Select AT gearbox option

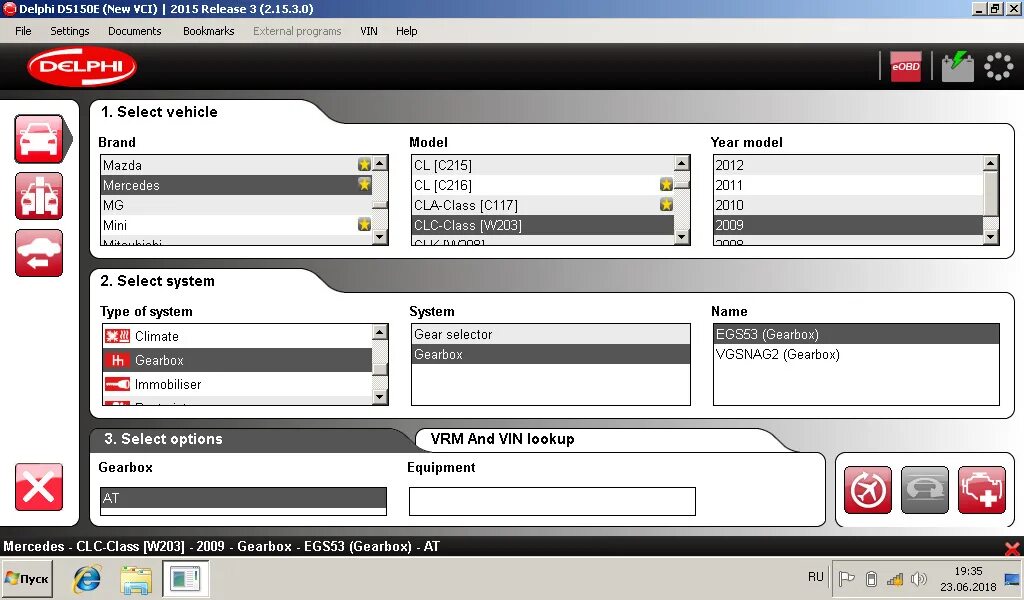point(243,498)
